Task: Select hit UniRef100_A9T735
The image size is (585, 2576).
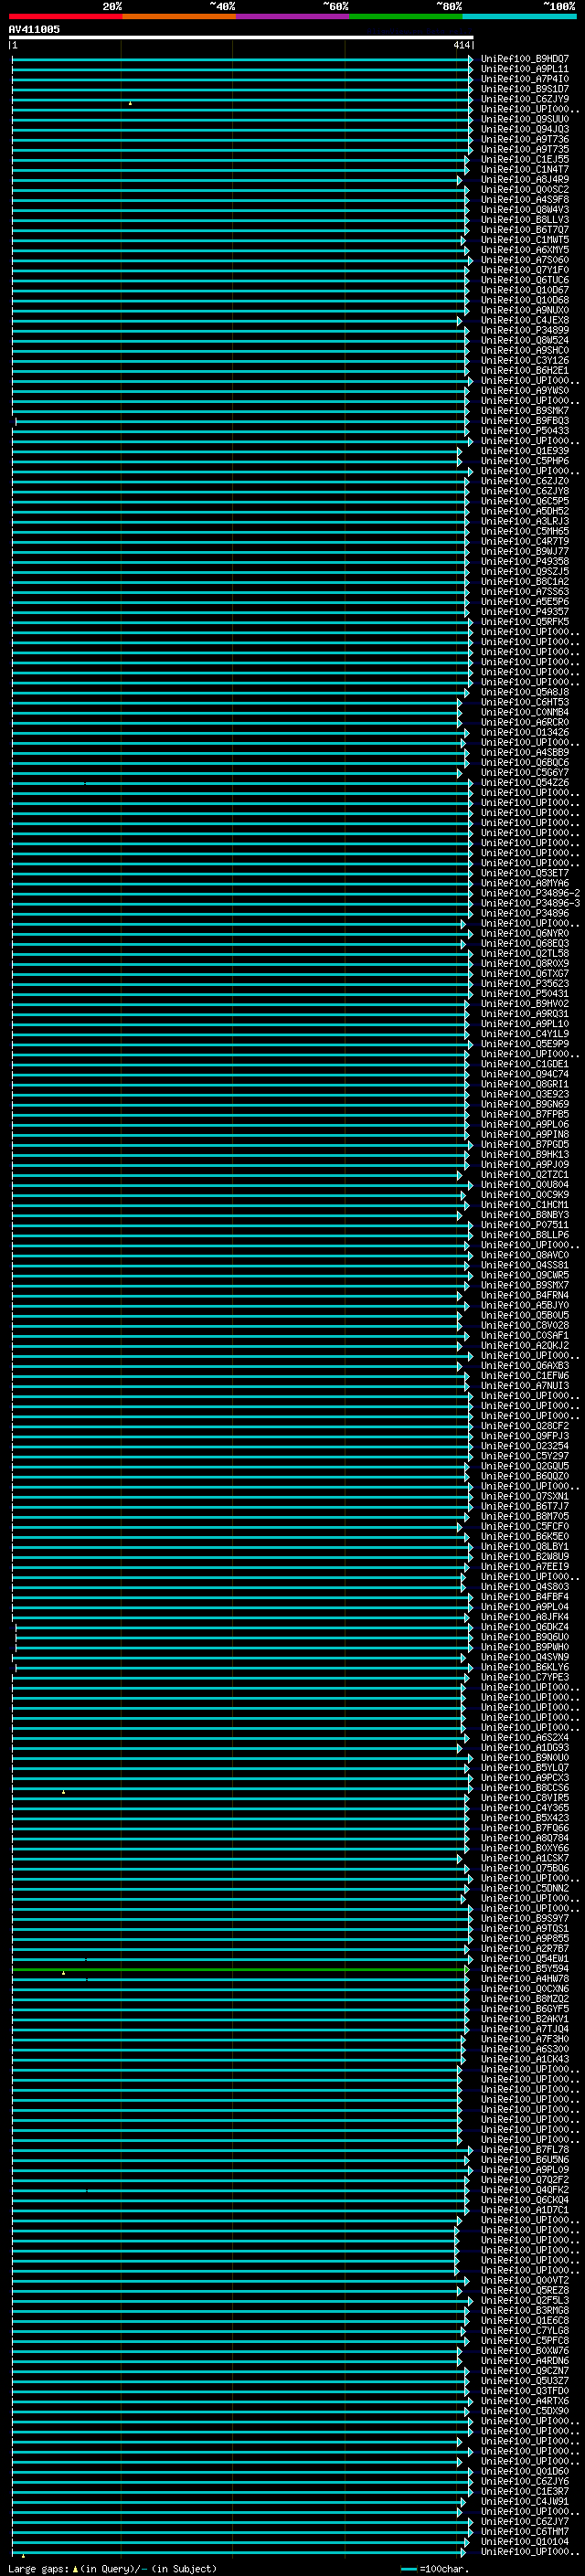Action: 525,150
